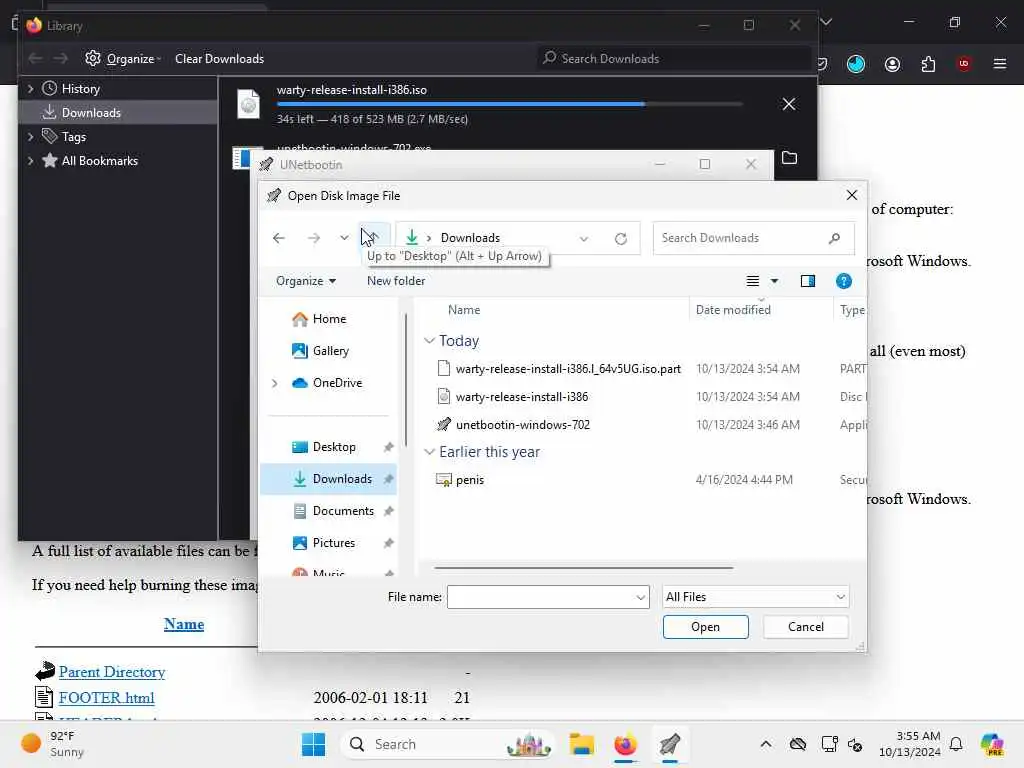This screenshot has height=768, width=1024.
Task: Open the Organize menu in file dialog
Action: pyautogui.click(x=306, y=281)
